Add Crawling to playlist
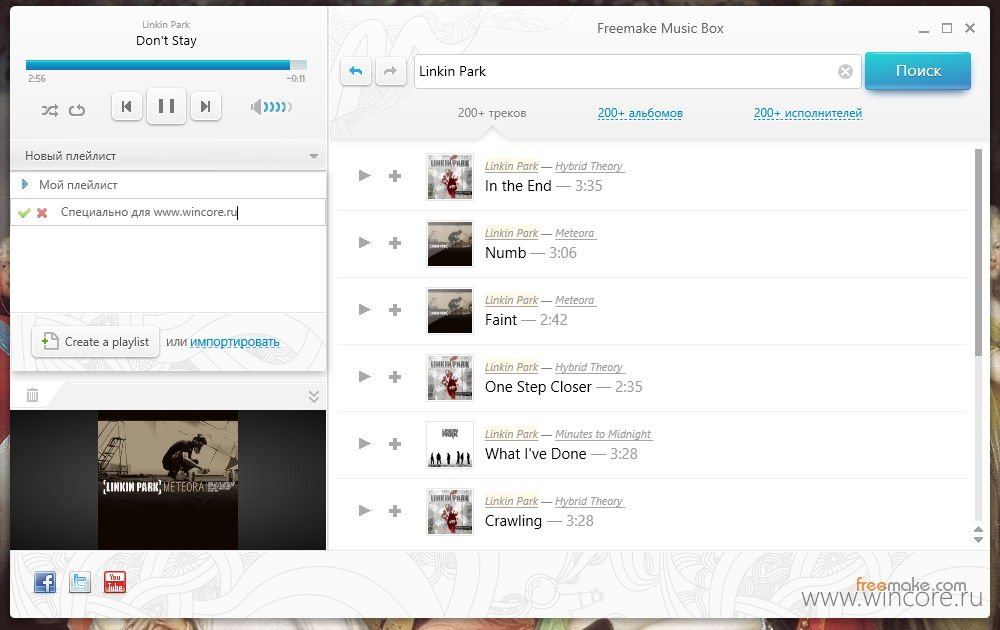 pos(395,511)
